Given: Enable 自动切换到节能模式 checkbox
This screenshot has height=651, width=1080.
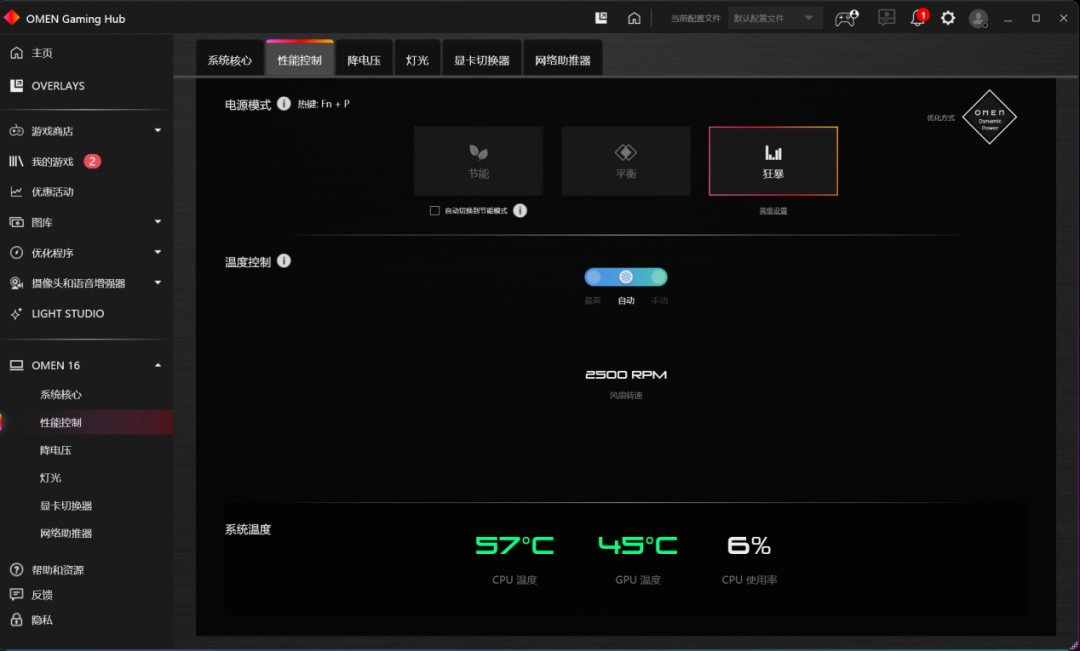Looking at the screenshot, I should tap(435, 211).
